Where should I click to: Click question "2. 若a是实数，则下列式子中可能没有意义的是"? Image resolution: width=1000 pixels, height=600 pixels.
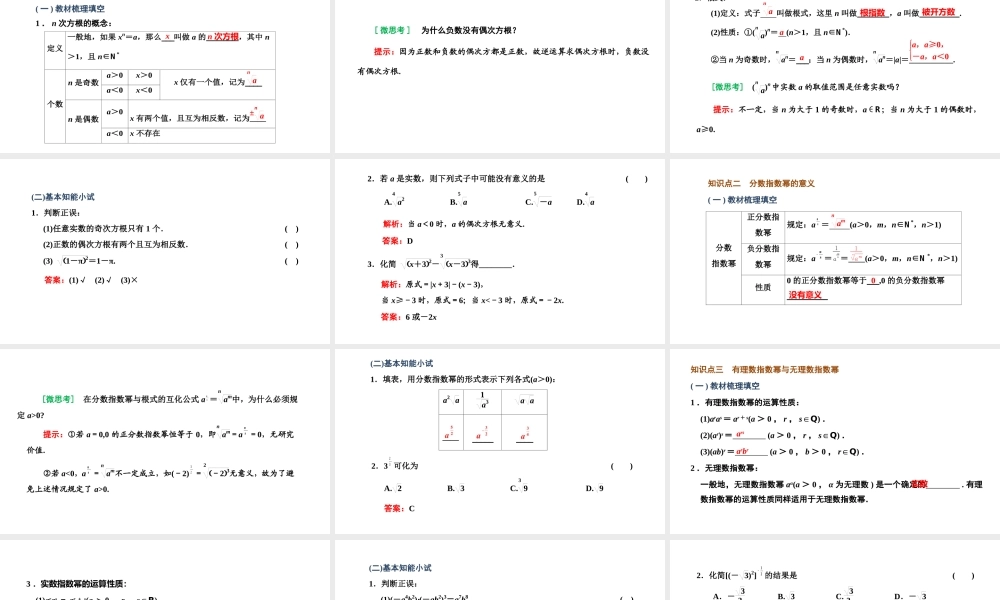pos(456,179)
